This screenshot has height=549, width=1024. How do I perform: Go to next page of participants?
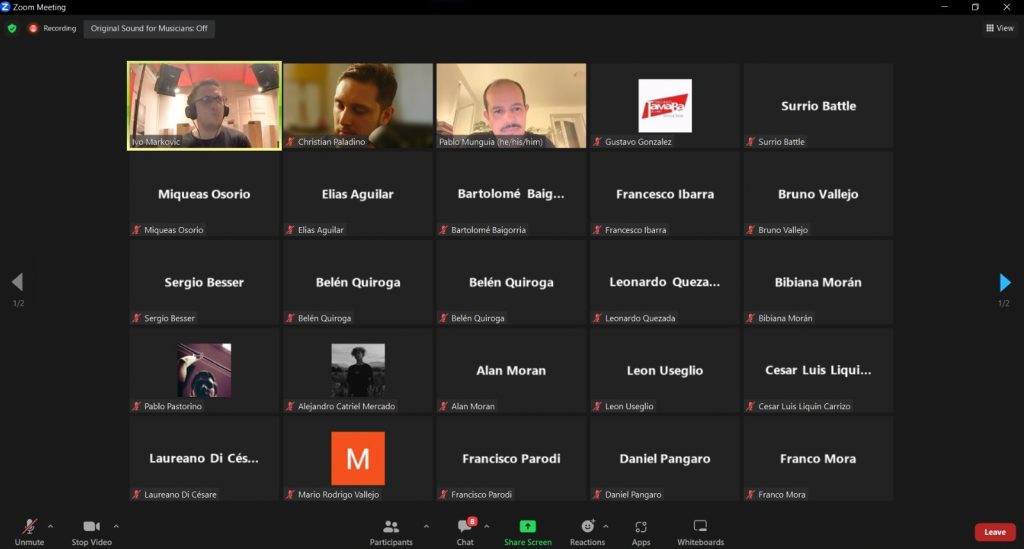point(1005,283)
